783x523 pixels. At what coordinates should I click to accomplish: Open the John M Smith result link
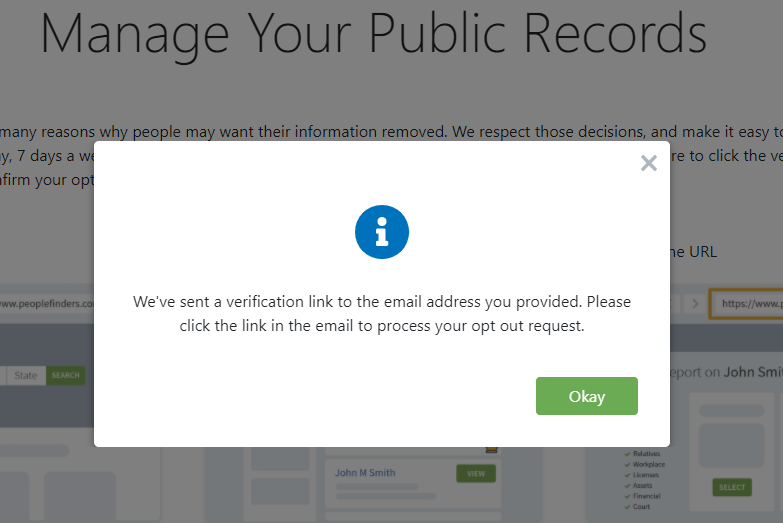pos(365,473)
